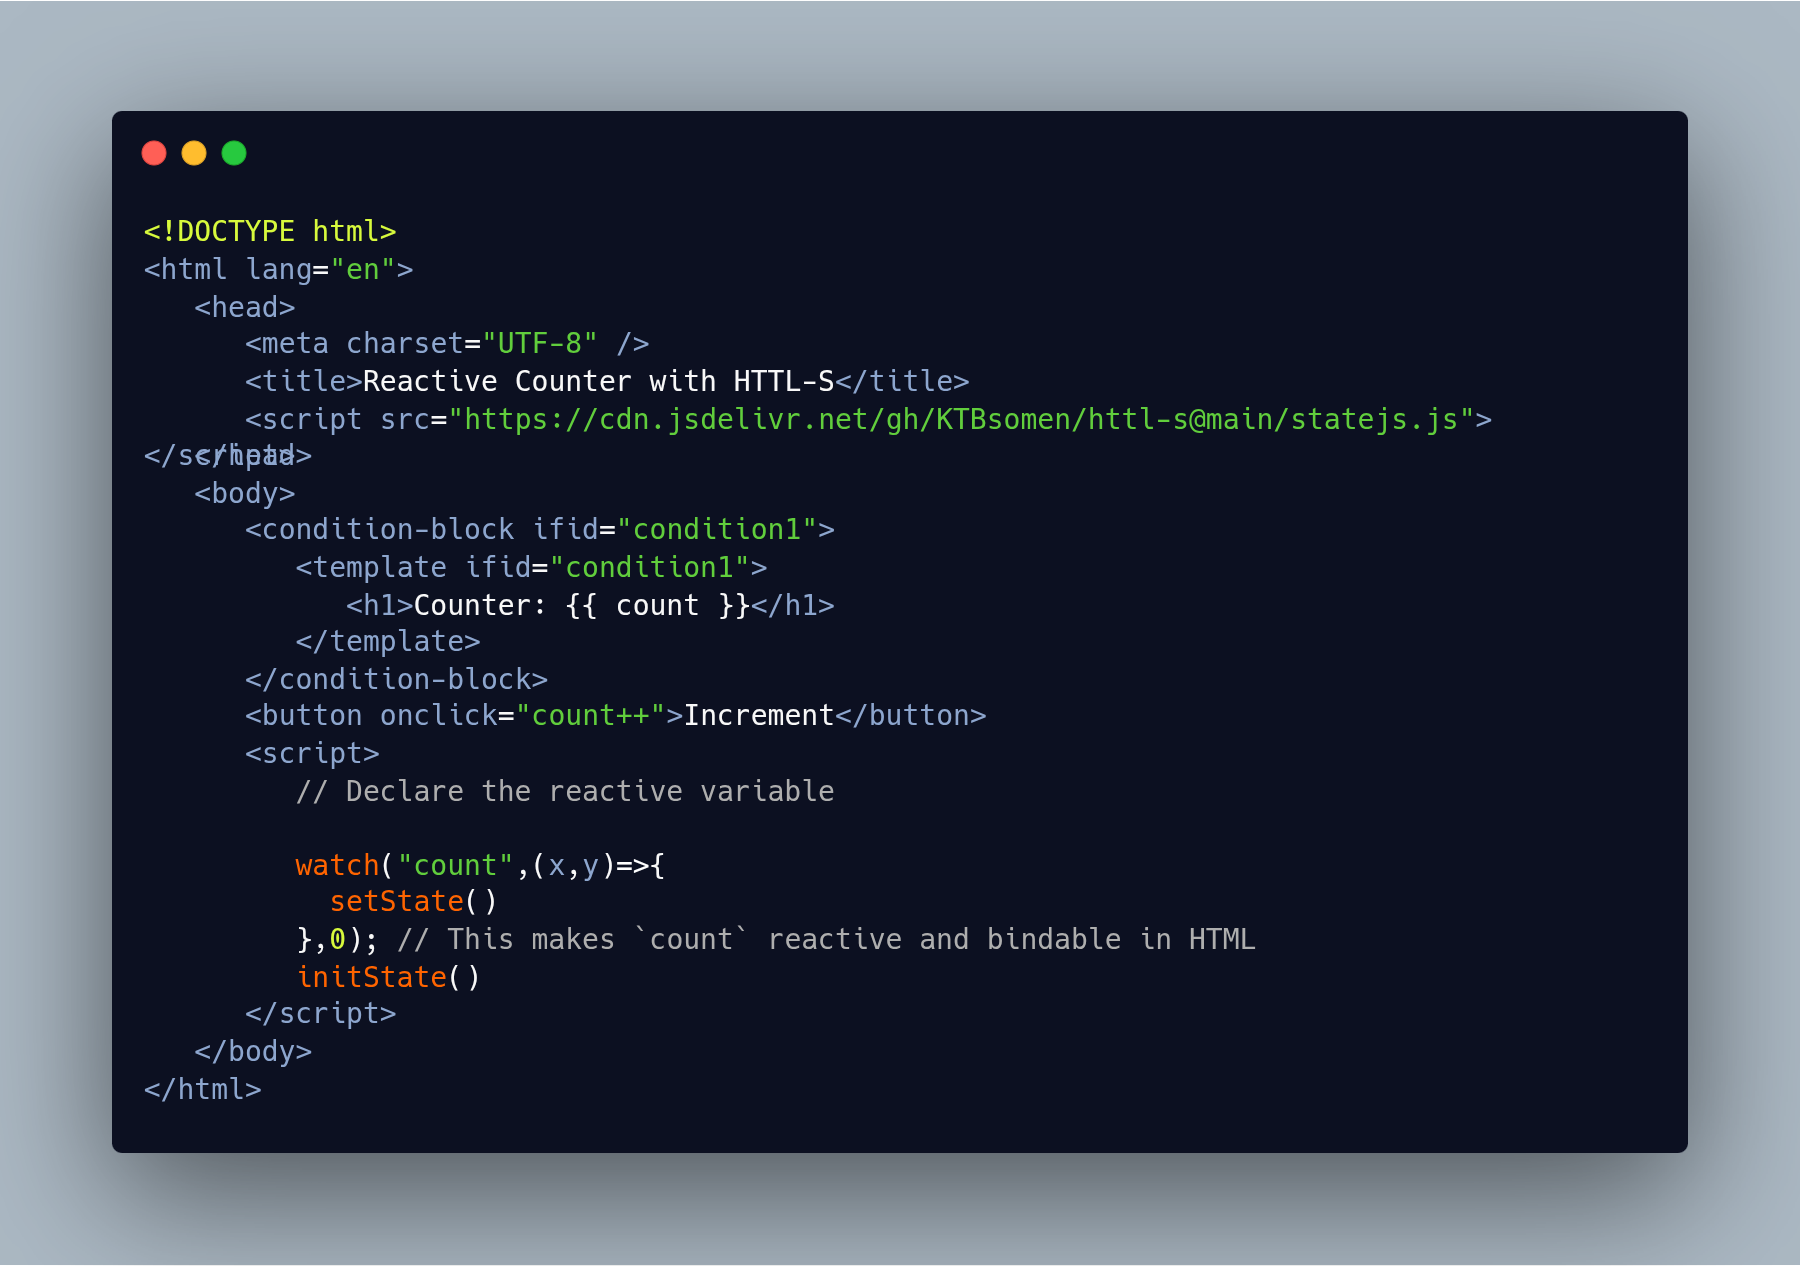This screenshot has width=1800, height=1266.
Task: Click the green maximize dot
Action: coord(234,153)
